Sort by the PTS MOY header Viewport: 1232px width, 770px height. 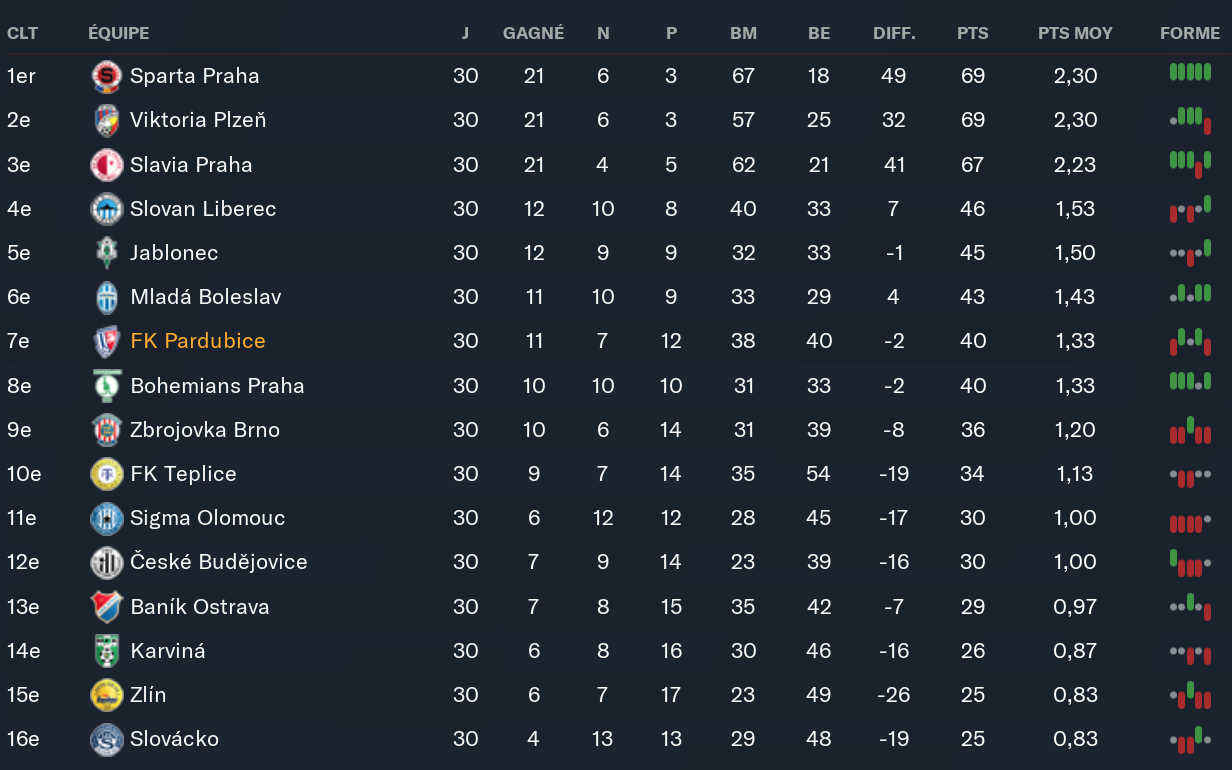(1075, 33)
